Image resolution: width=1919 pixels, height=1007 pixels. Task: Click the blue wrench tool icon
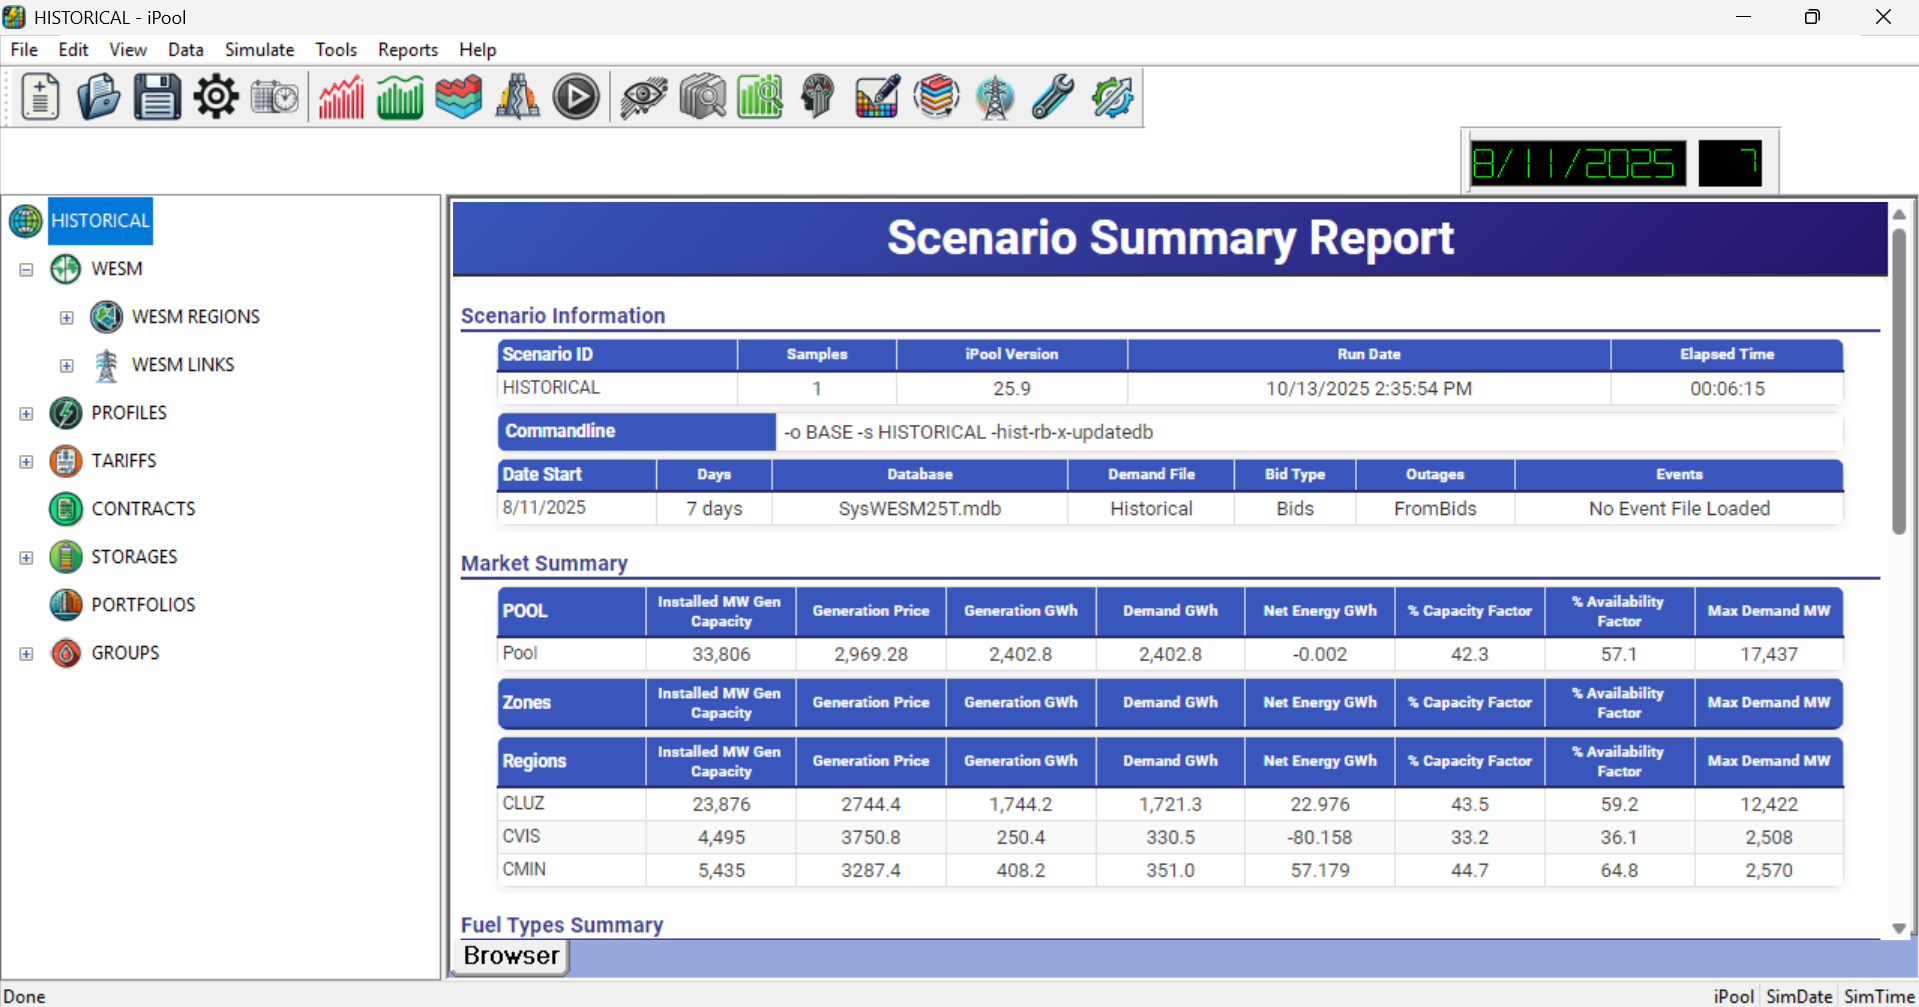(1053, 98)
